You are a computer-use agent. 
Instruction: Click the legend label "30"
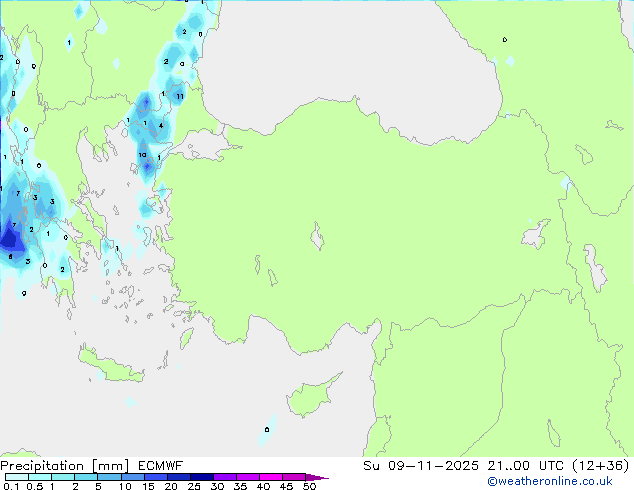tap(217, 486)
